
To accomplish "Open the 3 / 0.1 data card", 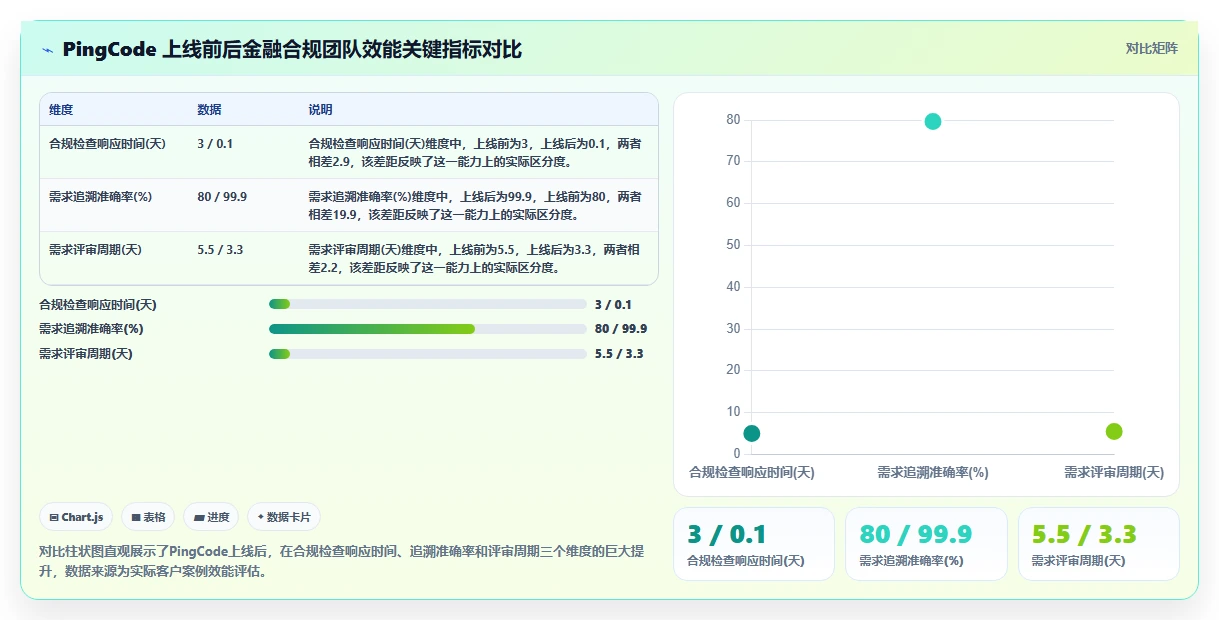I will (x=754, y=544).
